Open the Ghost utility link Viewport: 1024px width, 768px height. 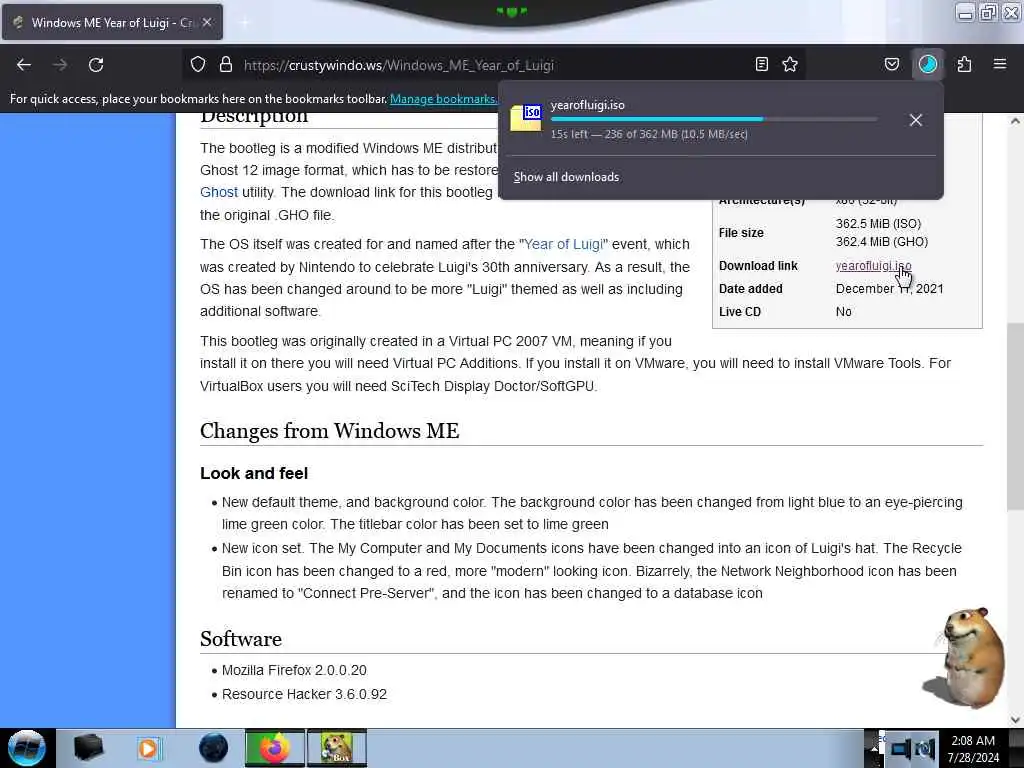[x=219, y=192]
